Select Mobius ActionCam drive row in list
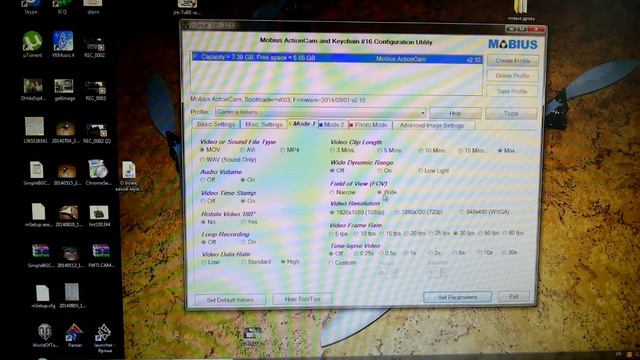Screen dimensions: 640x360 point(337,58)
